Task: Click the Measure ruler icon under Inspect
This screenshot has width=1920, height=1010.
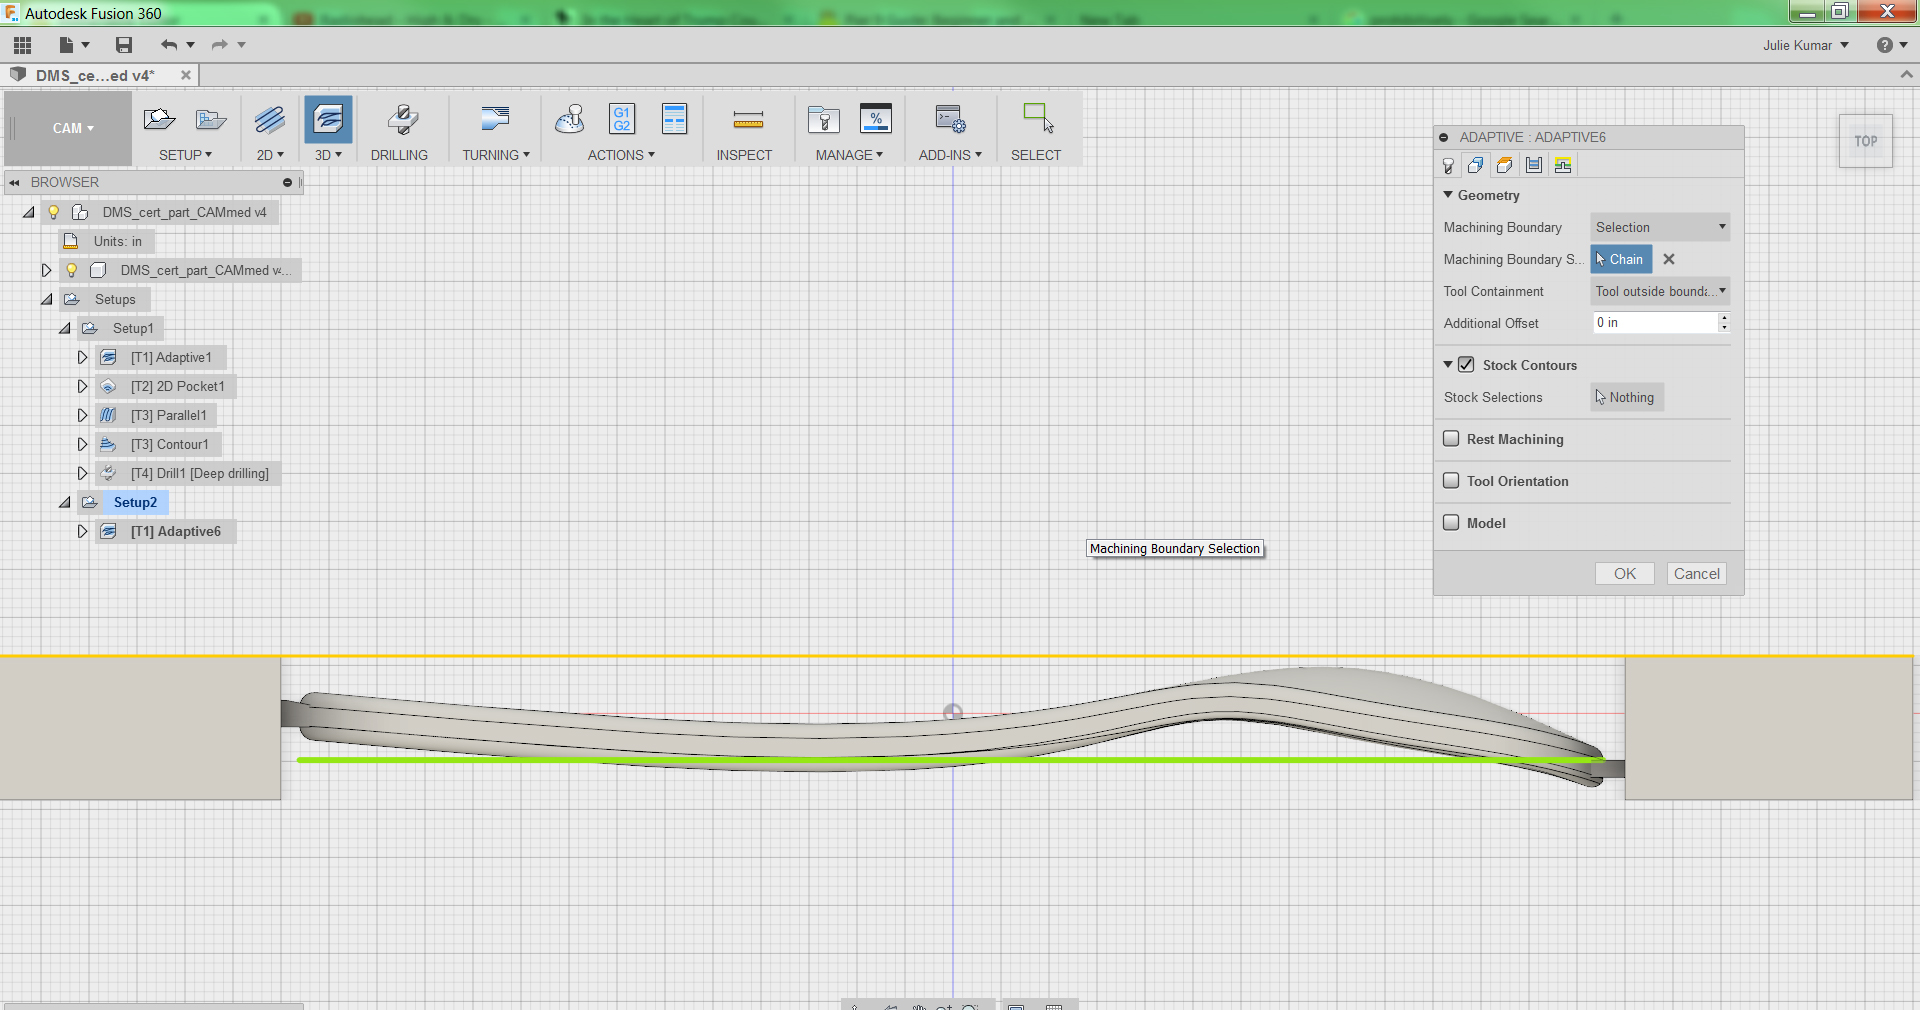Action: click(748, 121)
